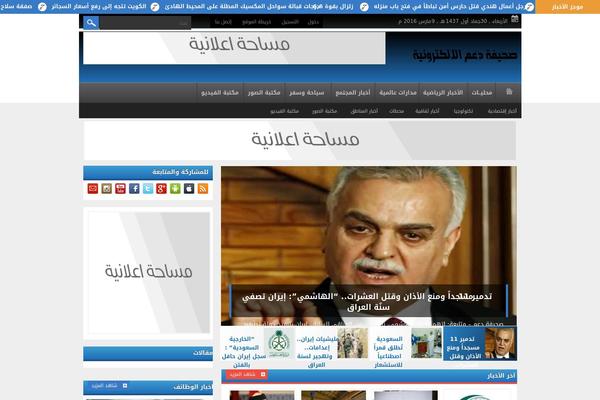Image resolution: width=600 pixels, height=400 pixels.
Task: Open 'أخبار ثقافية' in the sub navigation
Action: click(427, 111)
